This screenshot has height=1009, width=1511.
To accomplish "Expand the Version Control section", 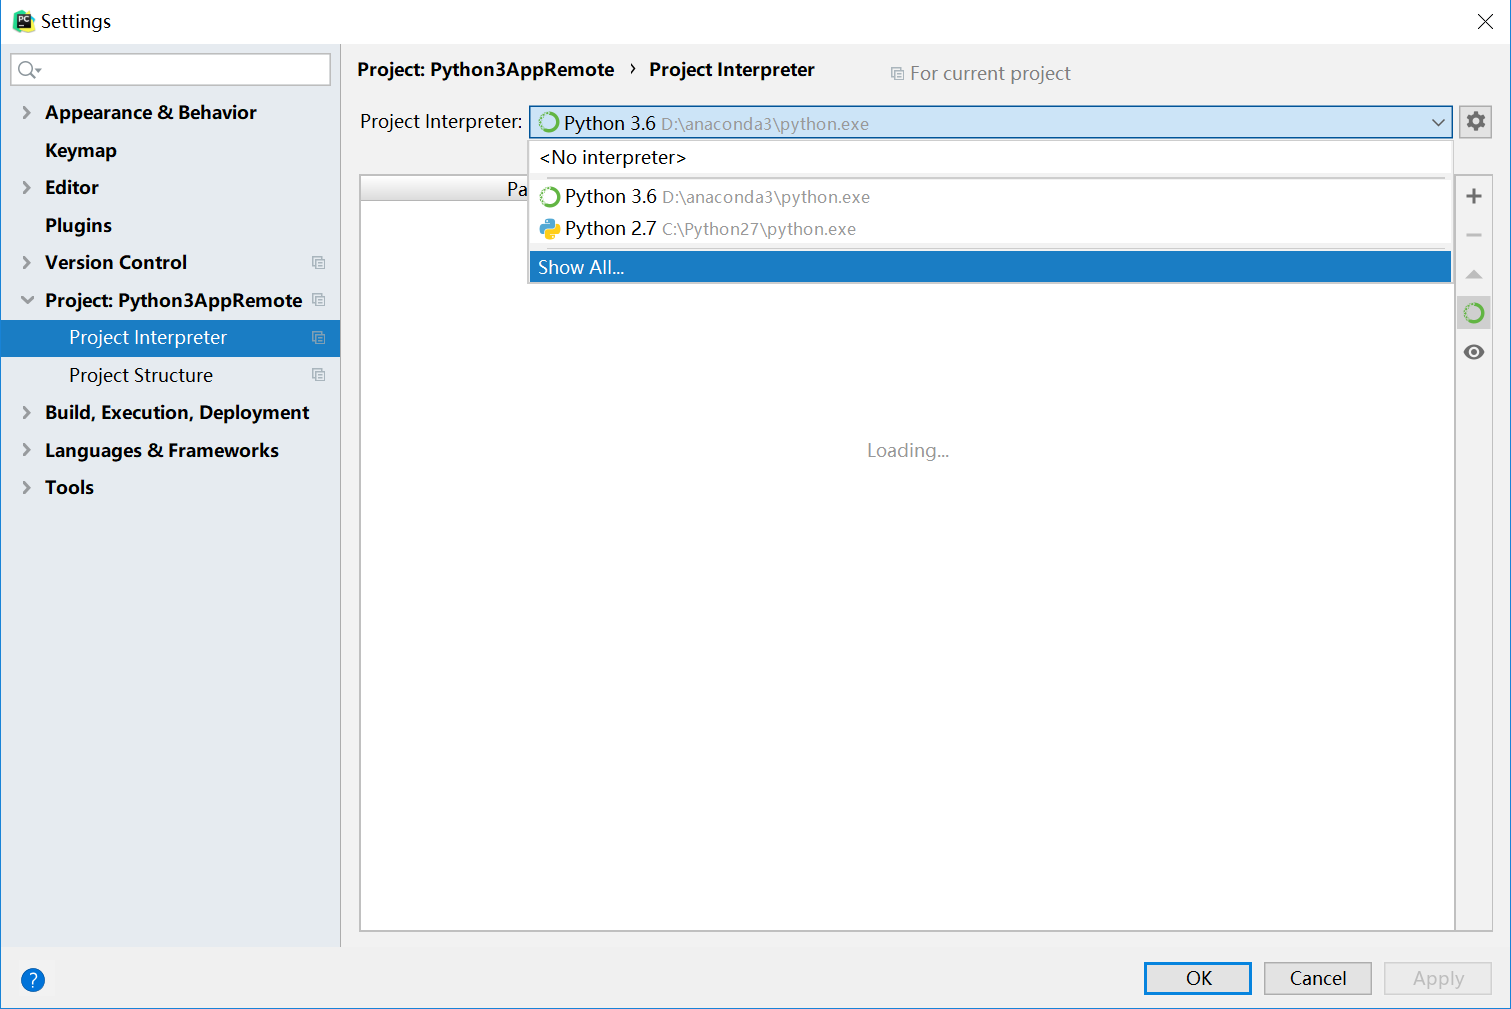I will pos(27,263).
